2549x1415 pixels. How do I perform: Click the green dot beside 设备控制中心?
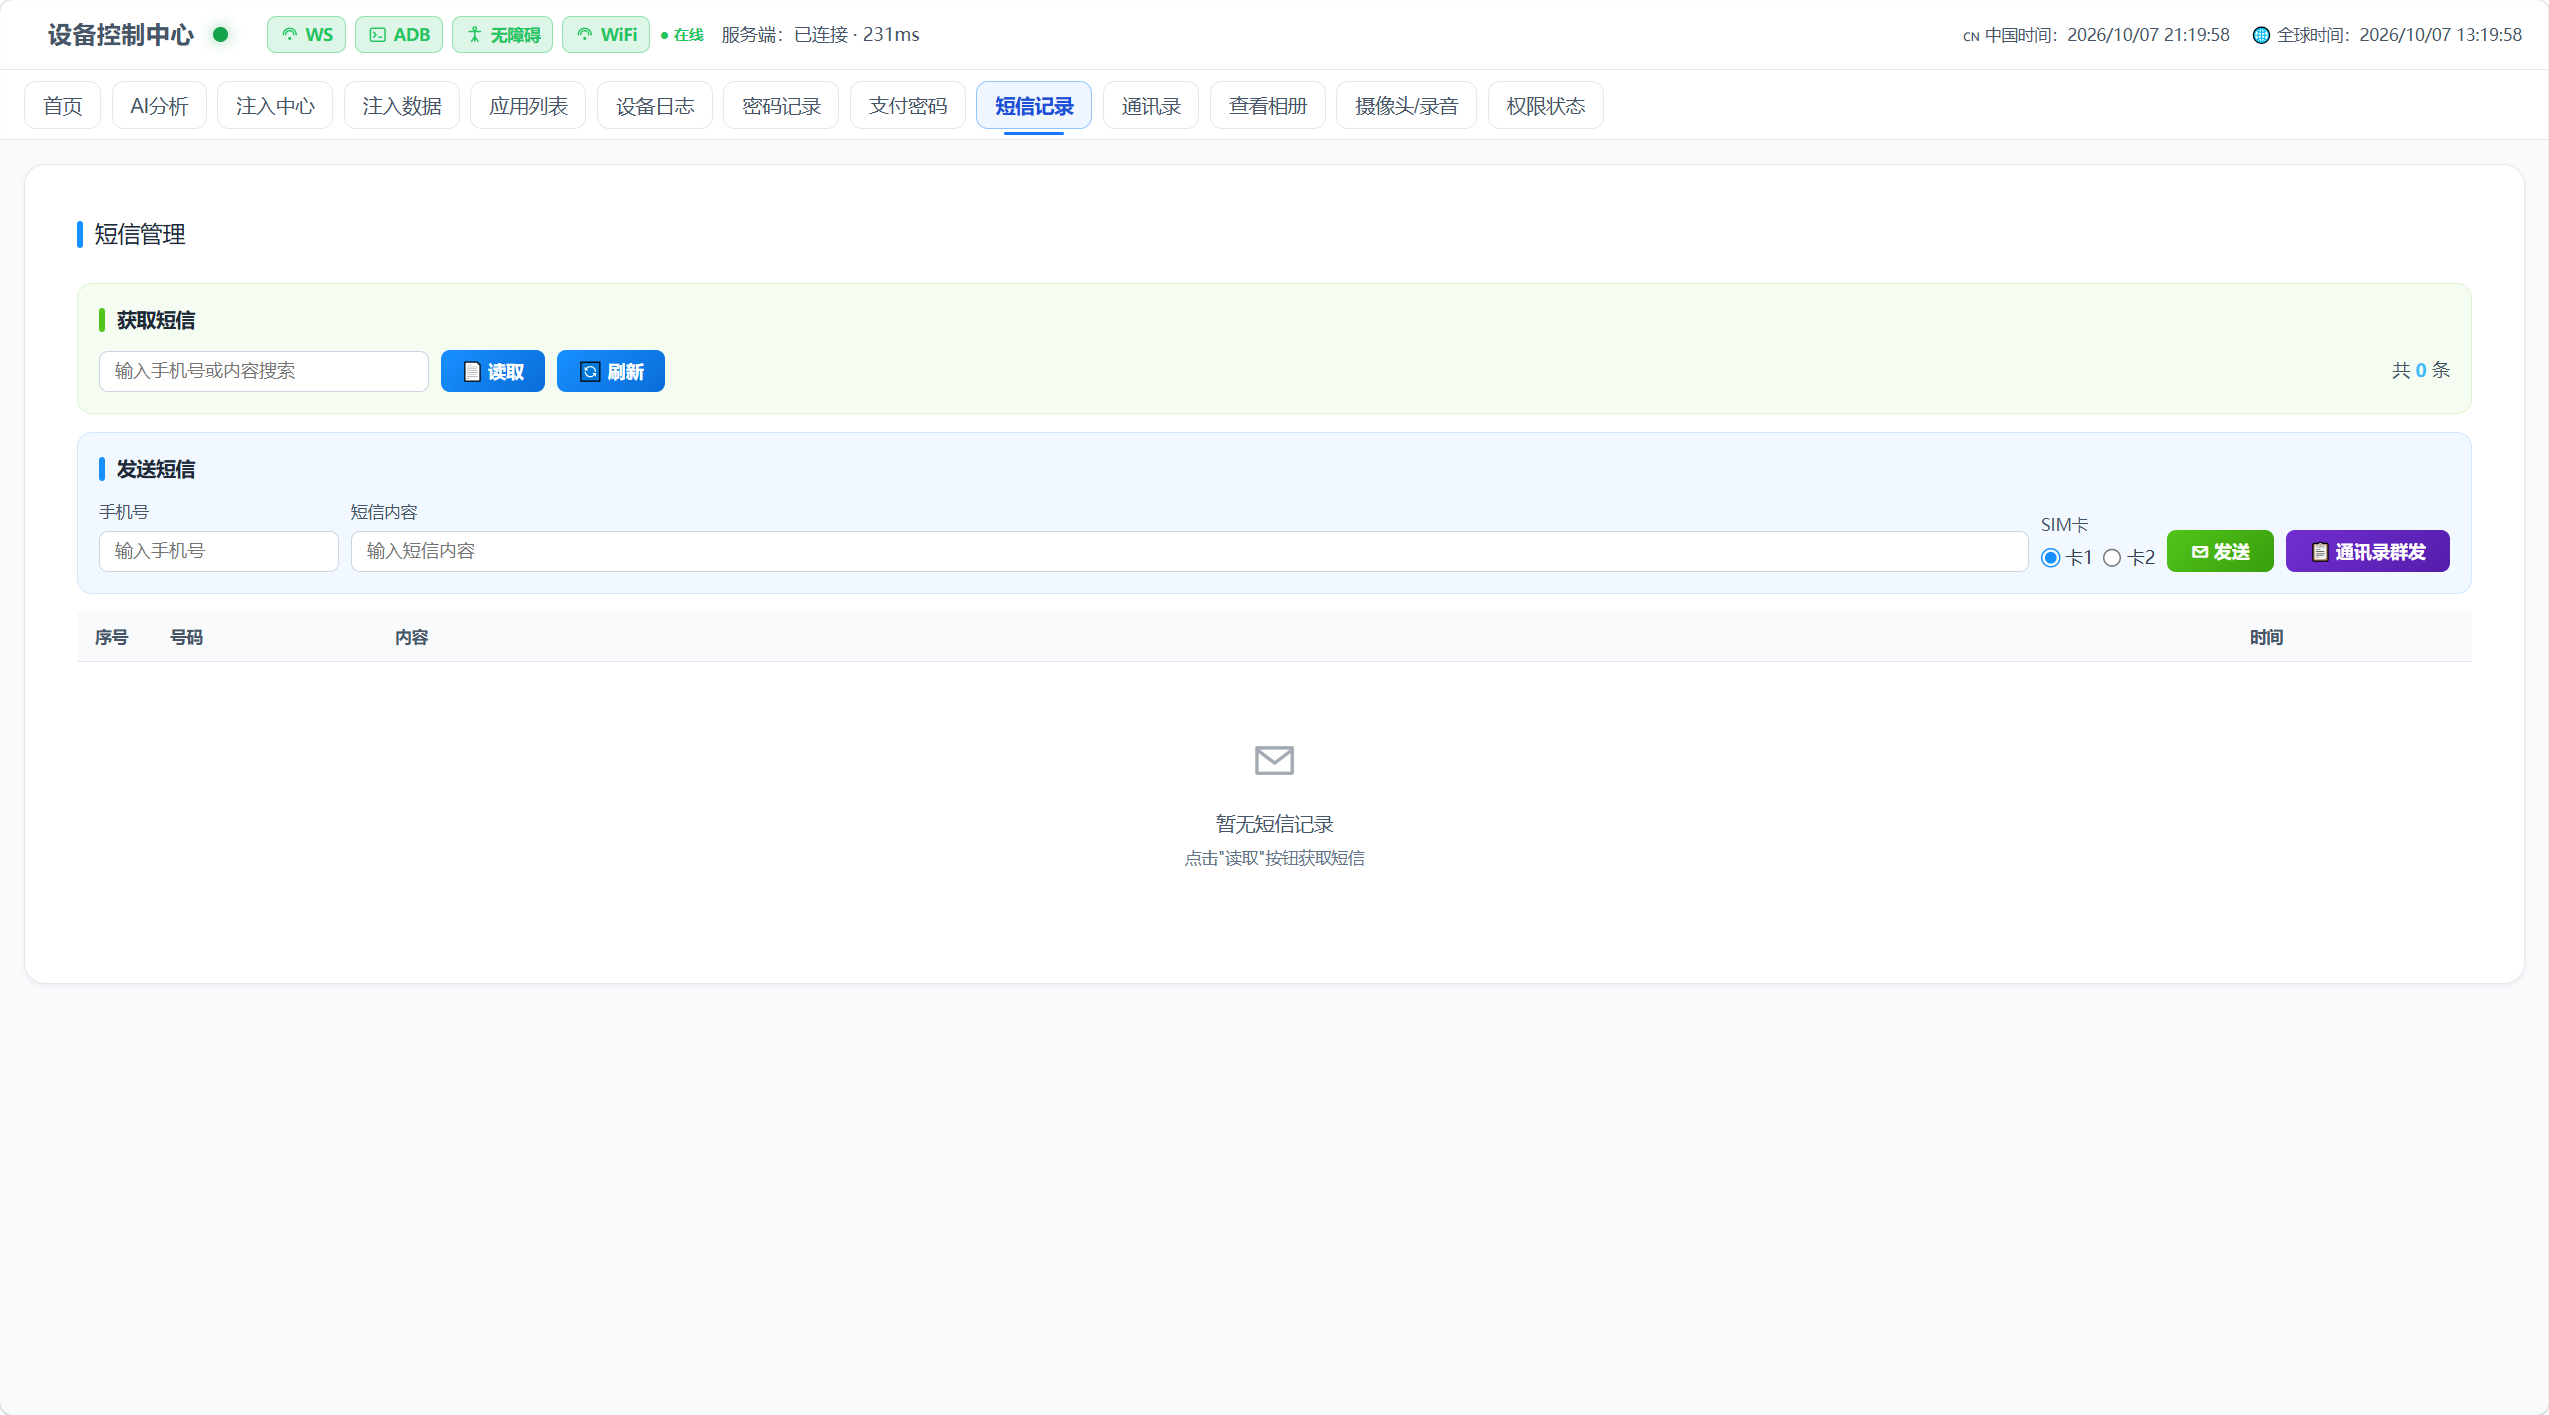pyautogui.click(x=221, y=35)
